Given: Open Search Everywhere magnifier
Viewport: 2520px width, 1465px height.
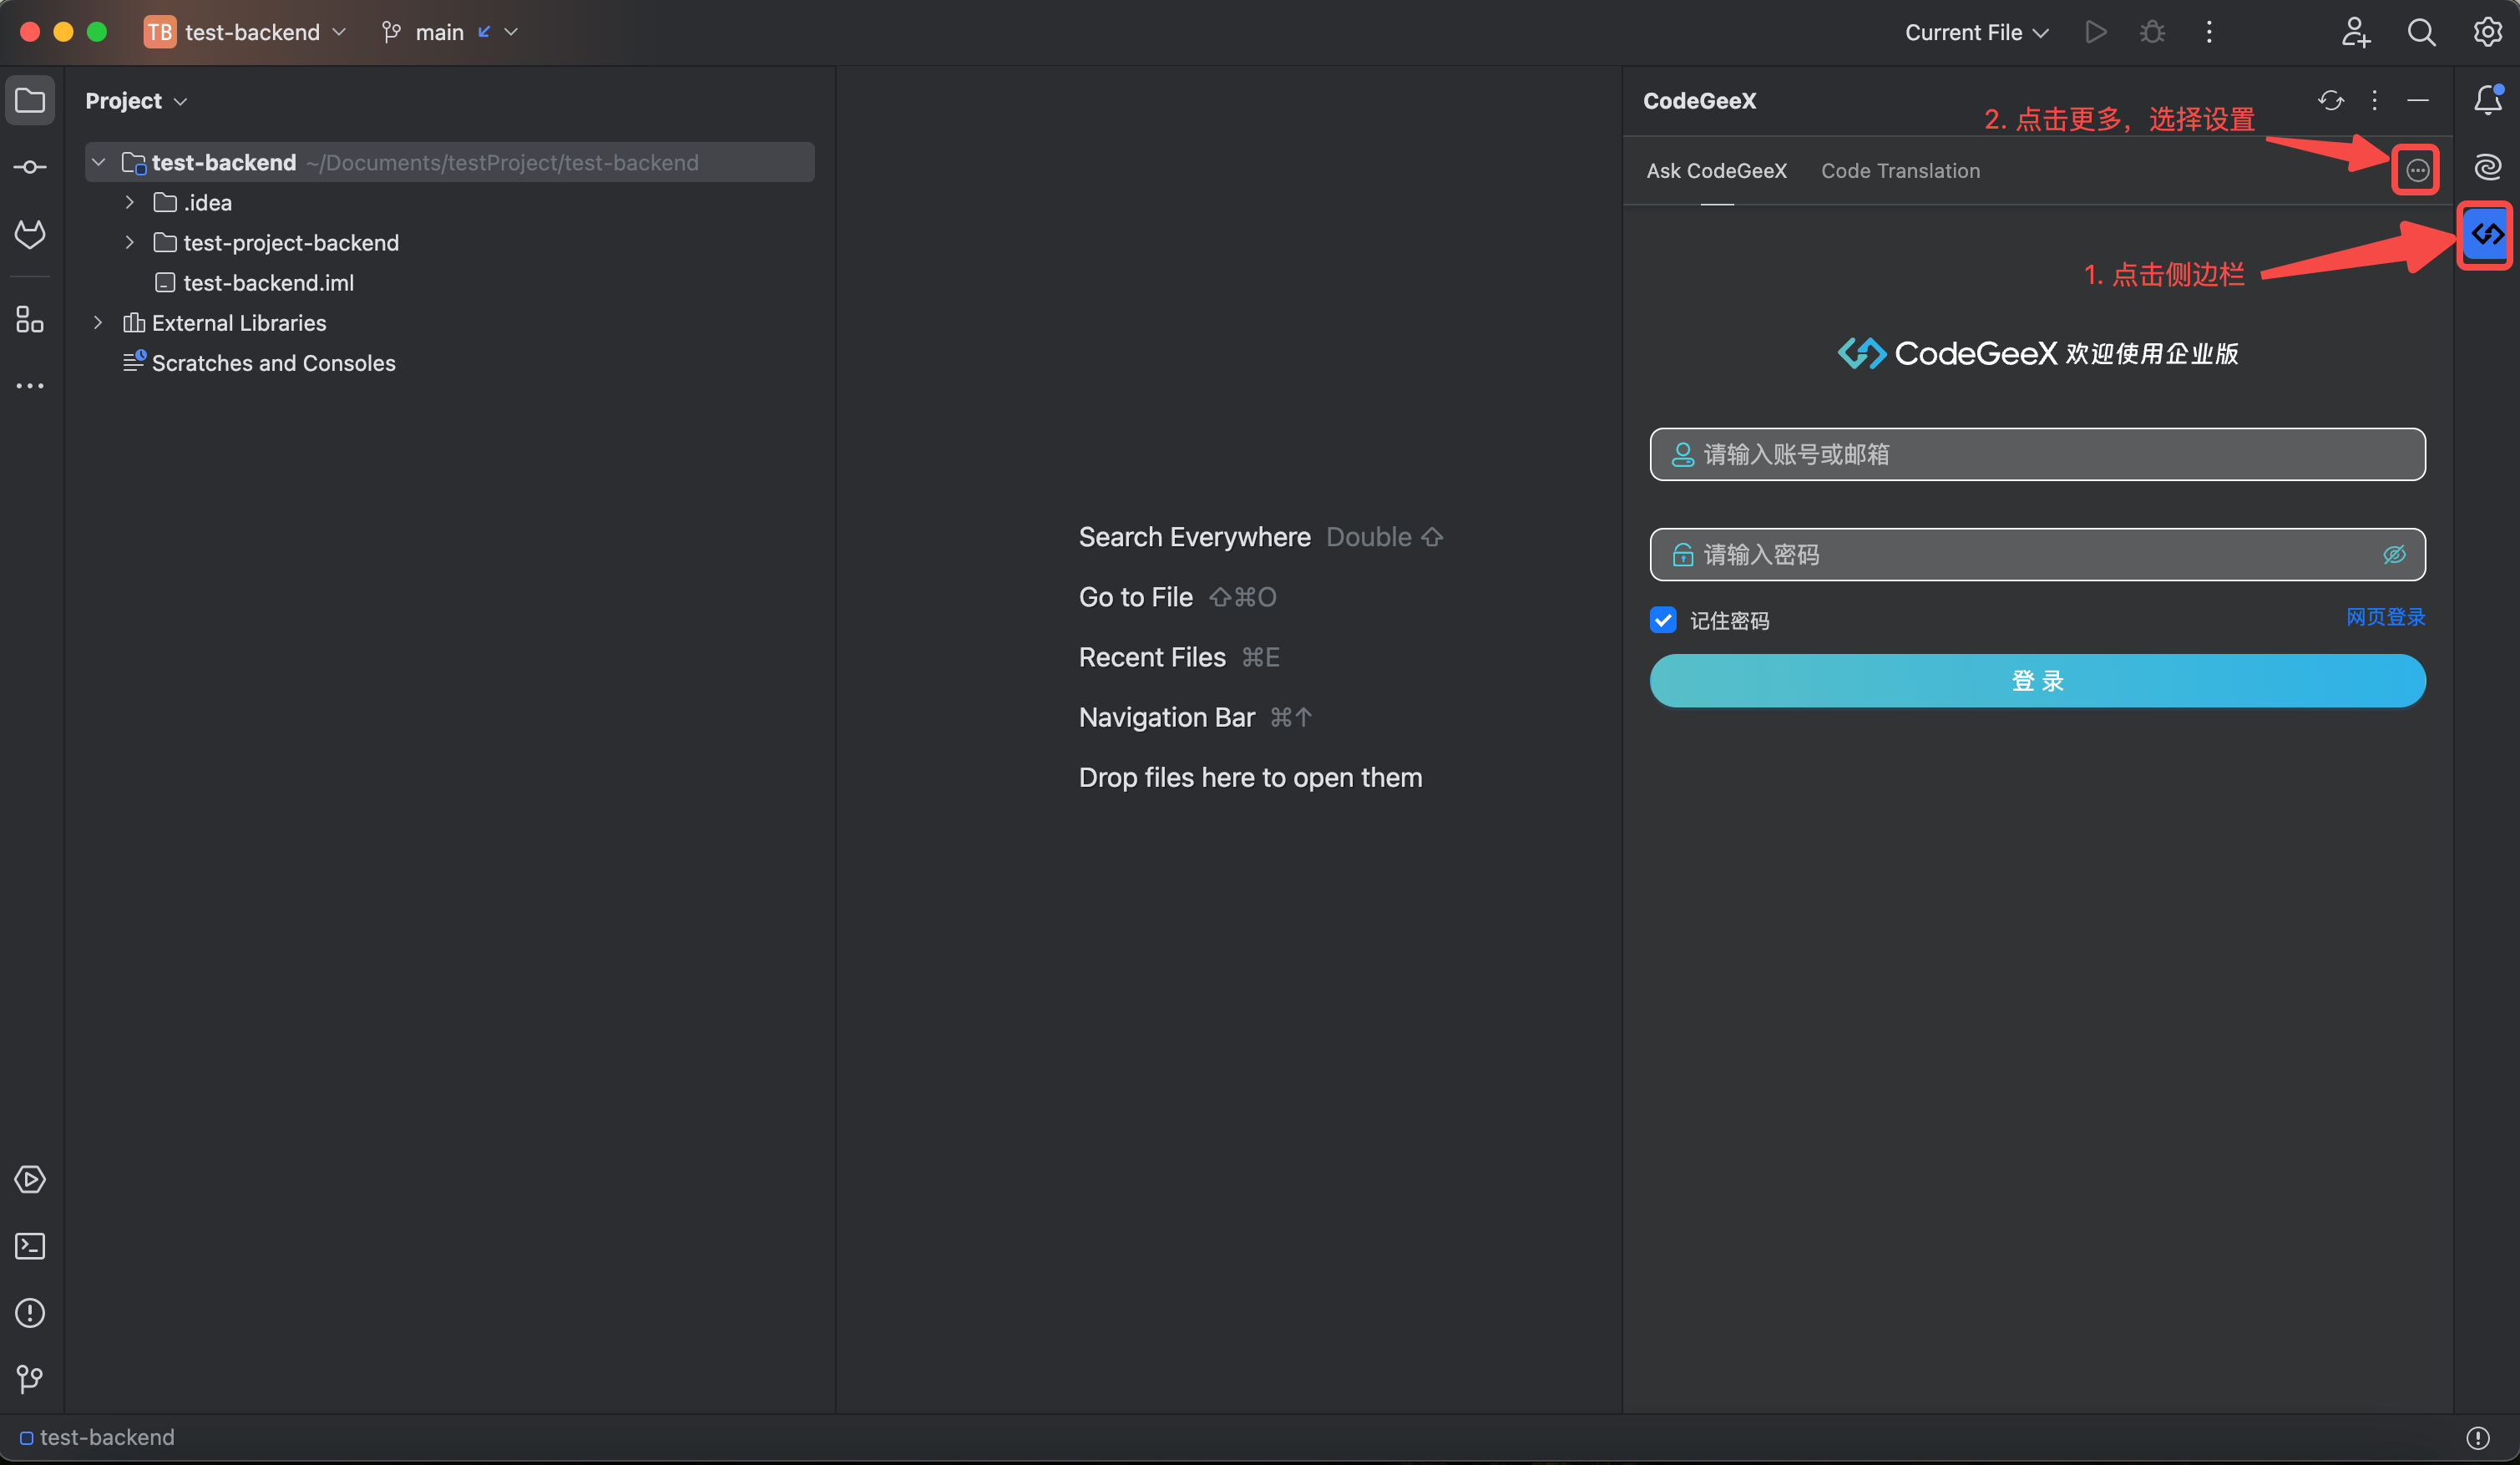Looking at the screenshot, I should [2421, 32].
